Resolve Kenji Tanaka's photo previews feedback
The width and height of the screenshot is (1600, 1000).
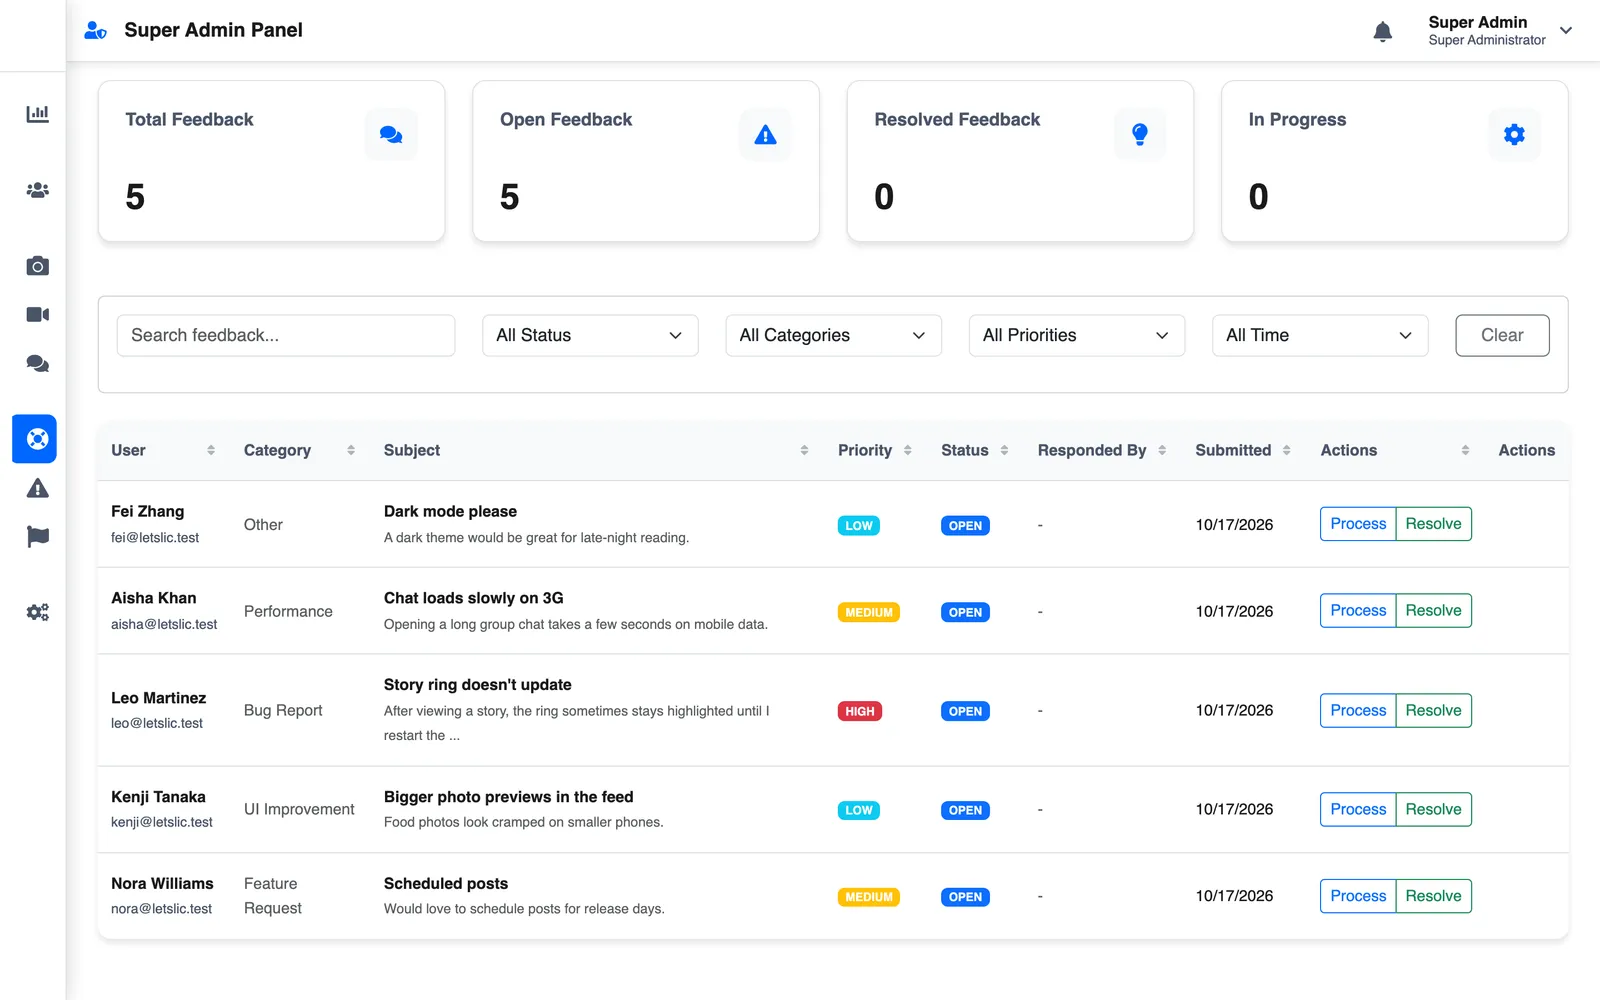(x=1433, y=810)
